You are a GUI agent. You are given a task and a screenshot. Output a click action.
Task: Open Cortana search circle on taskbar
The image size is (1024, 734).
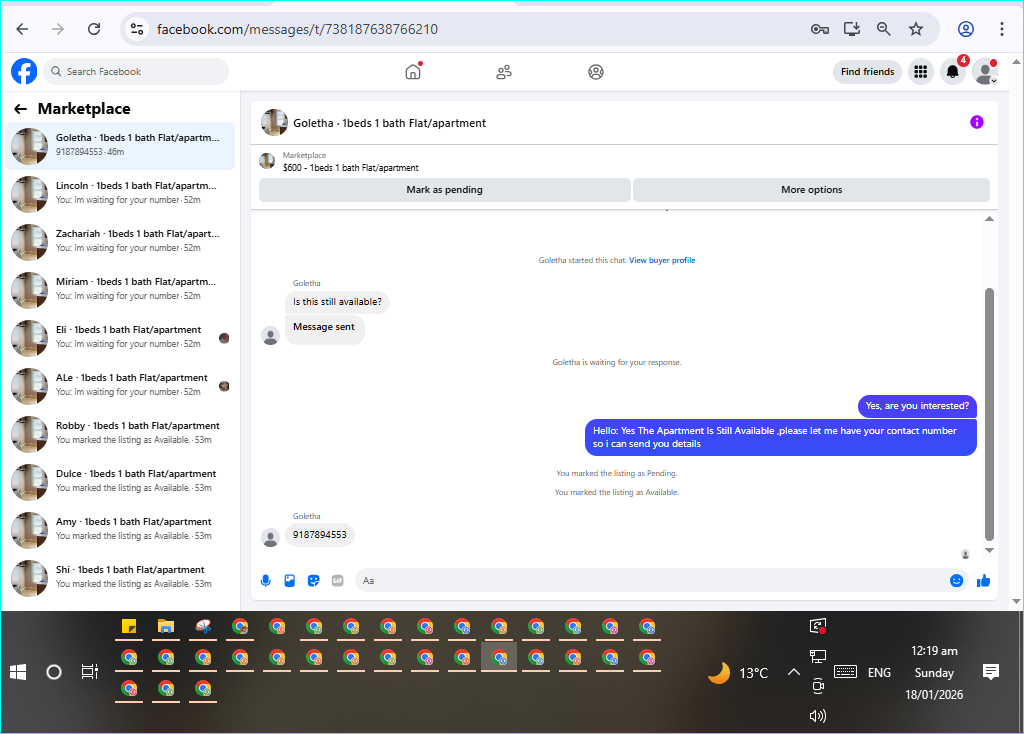point(54,672)
